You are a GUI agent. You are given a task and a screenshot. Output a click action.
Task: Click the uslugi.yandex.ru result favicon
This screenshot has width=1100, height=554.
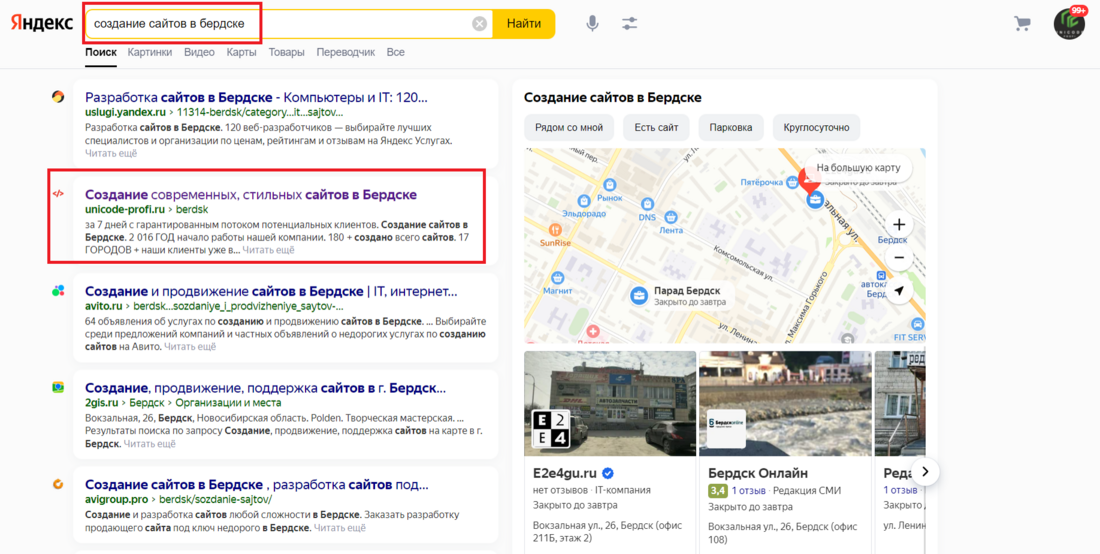coord(58,97)
